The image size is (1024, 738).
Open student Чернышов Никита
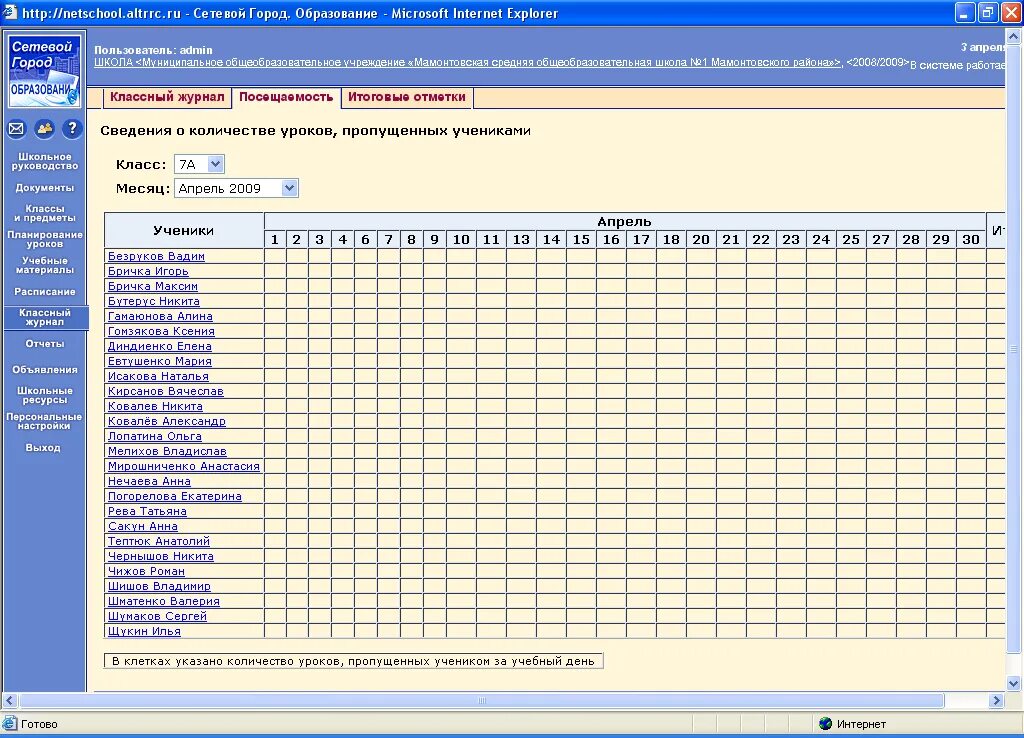(161, 556)
